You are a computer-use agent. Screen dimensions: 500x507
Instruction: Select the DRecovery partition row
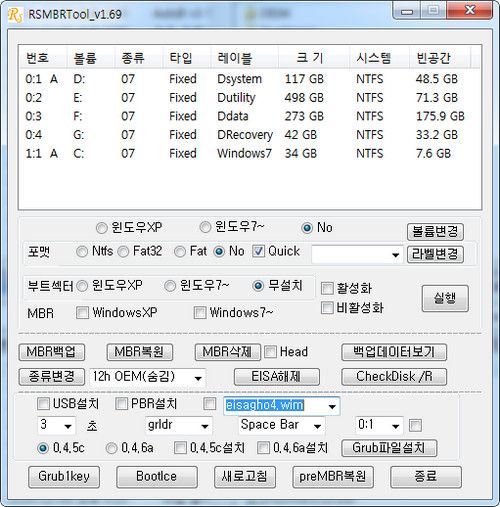pos(250,135)
